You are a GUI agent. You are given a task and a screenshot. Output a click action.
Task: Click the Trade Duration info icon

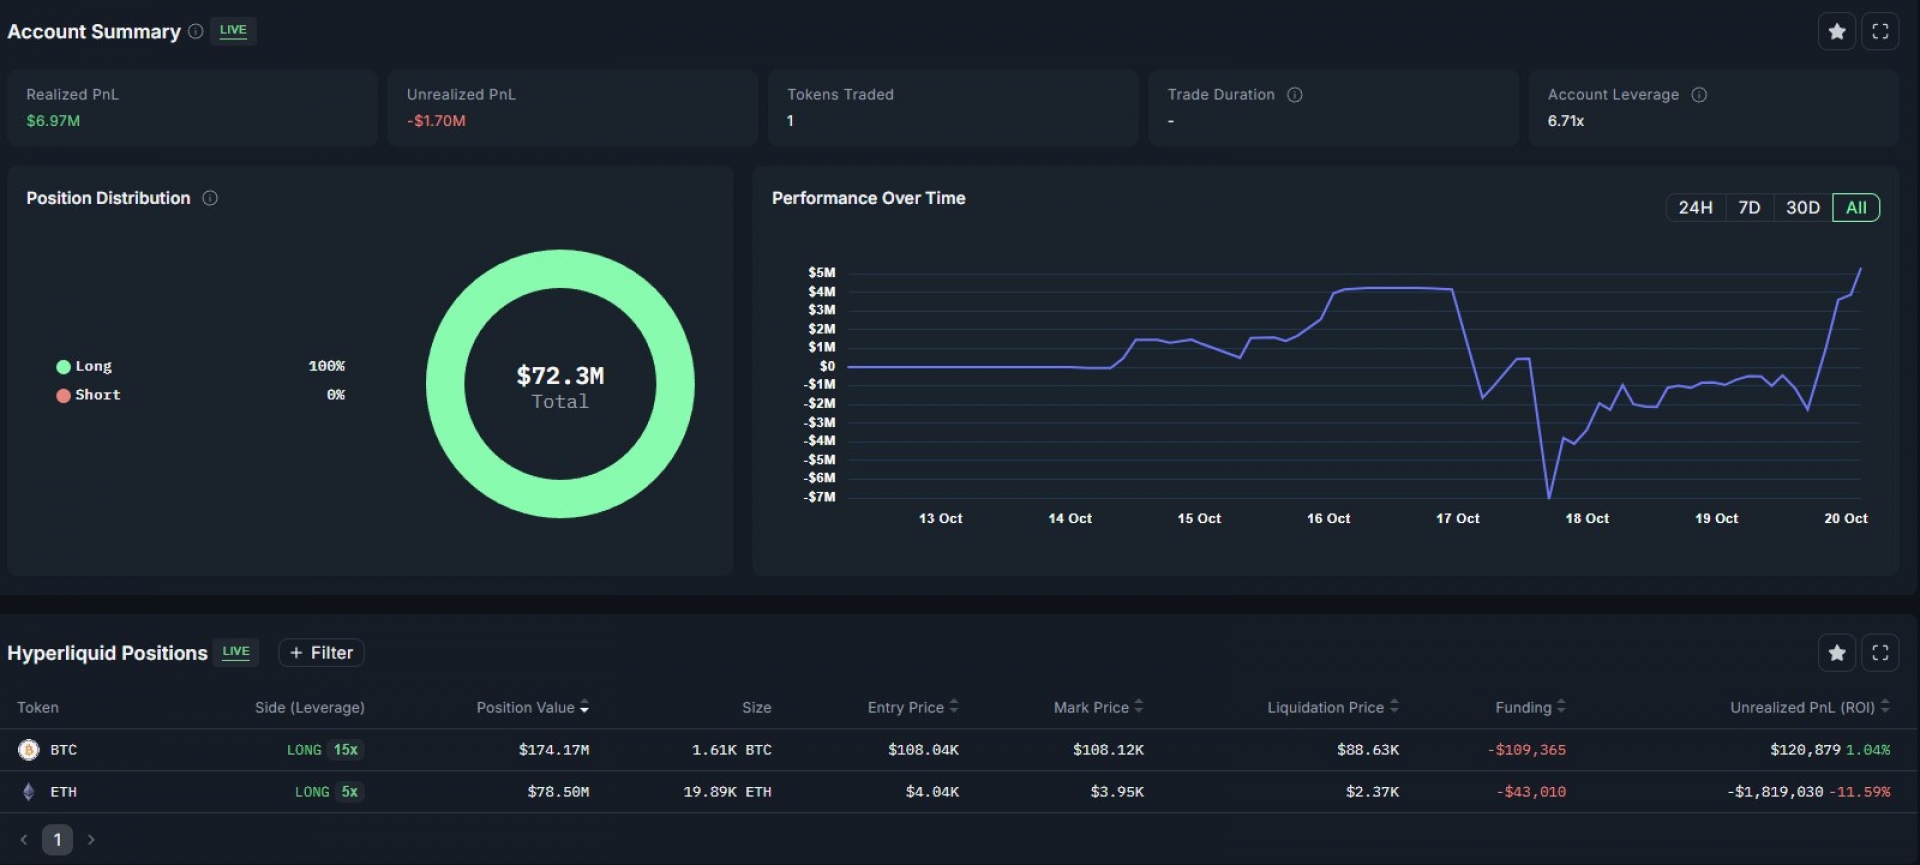point(1294,95)
